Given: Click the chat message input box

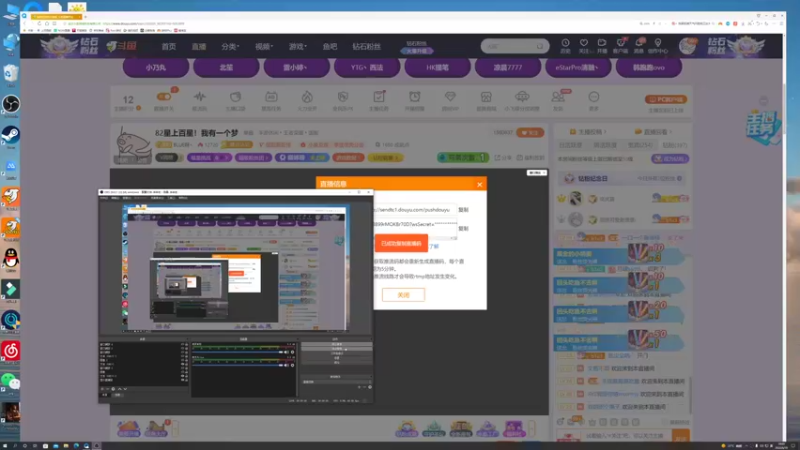Looking at the screenshot, I should click(627, 436).
